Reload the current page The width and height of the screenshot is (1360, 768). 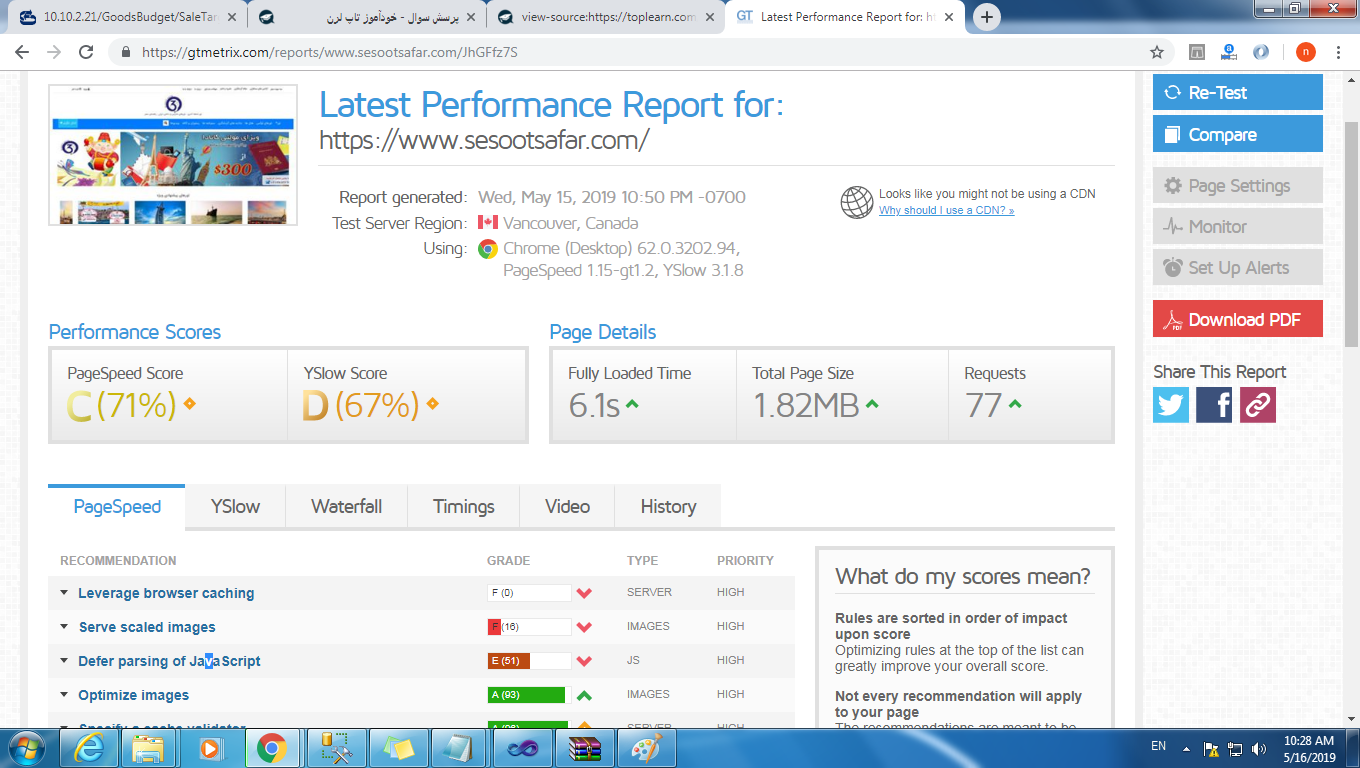[86, 52]
